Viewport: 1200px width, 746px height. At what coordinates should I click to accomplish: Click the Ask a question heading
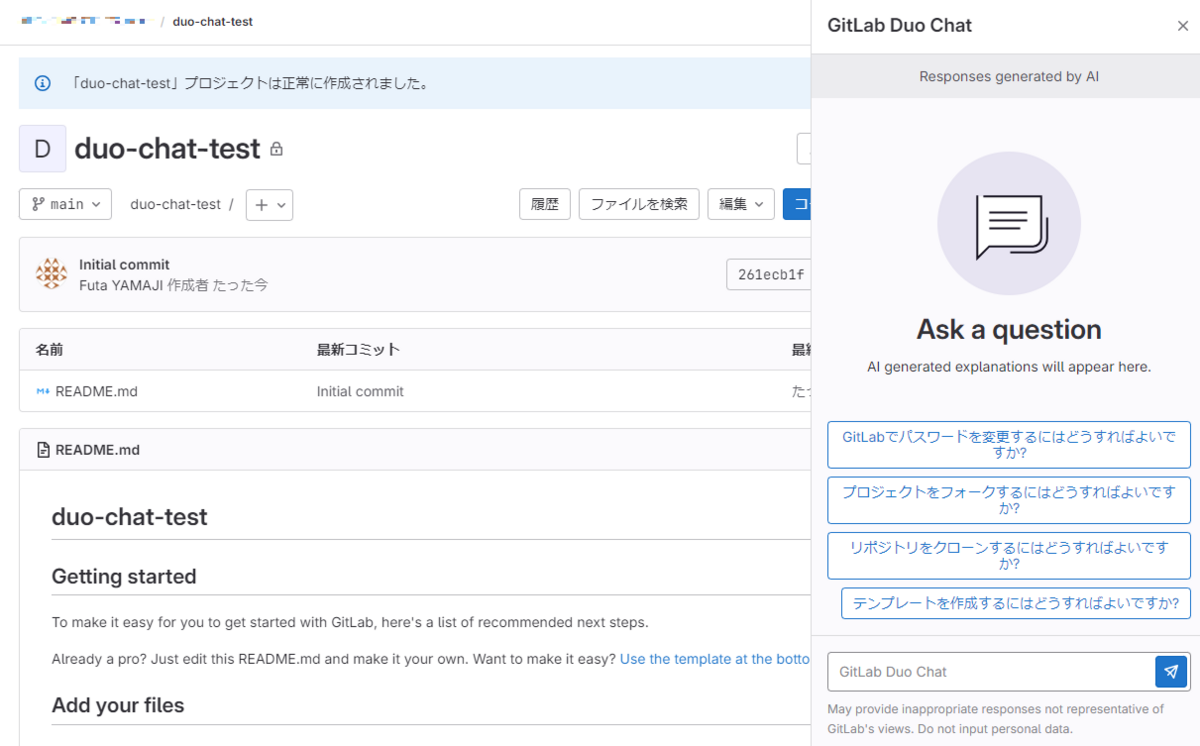(1009, 329)
